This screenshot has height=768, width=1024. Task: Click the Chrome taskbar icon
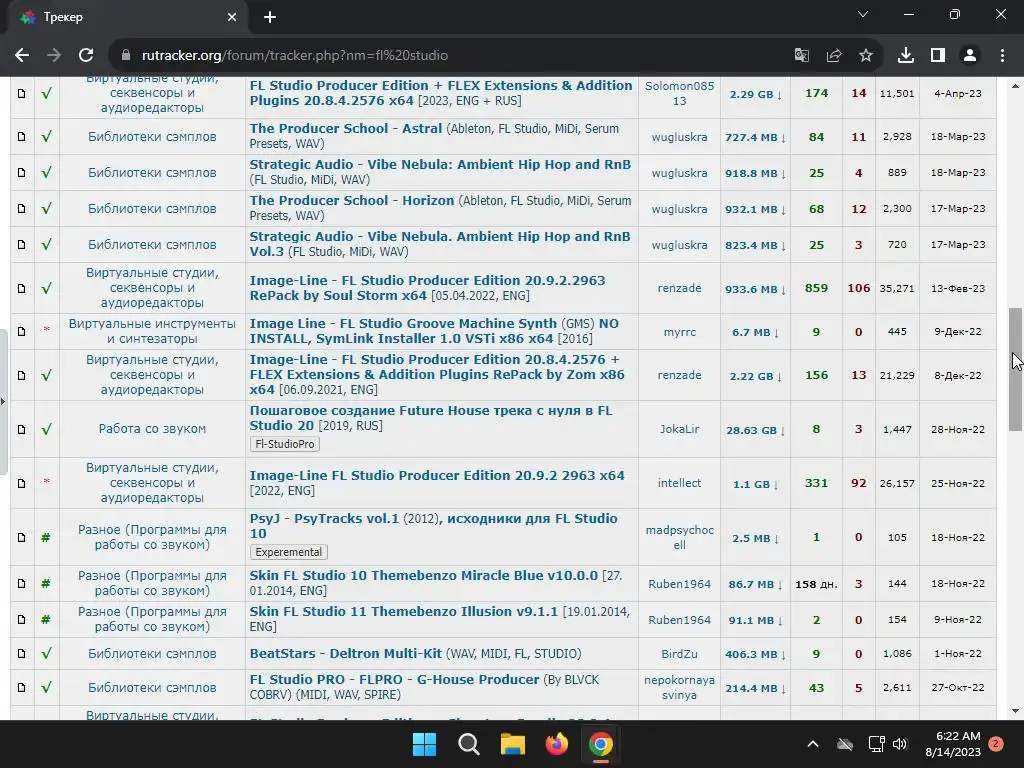601,744
